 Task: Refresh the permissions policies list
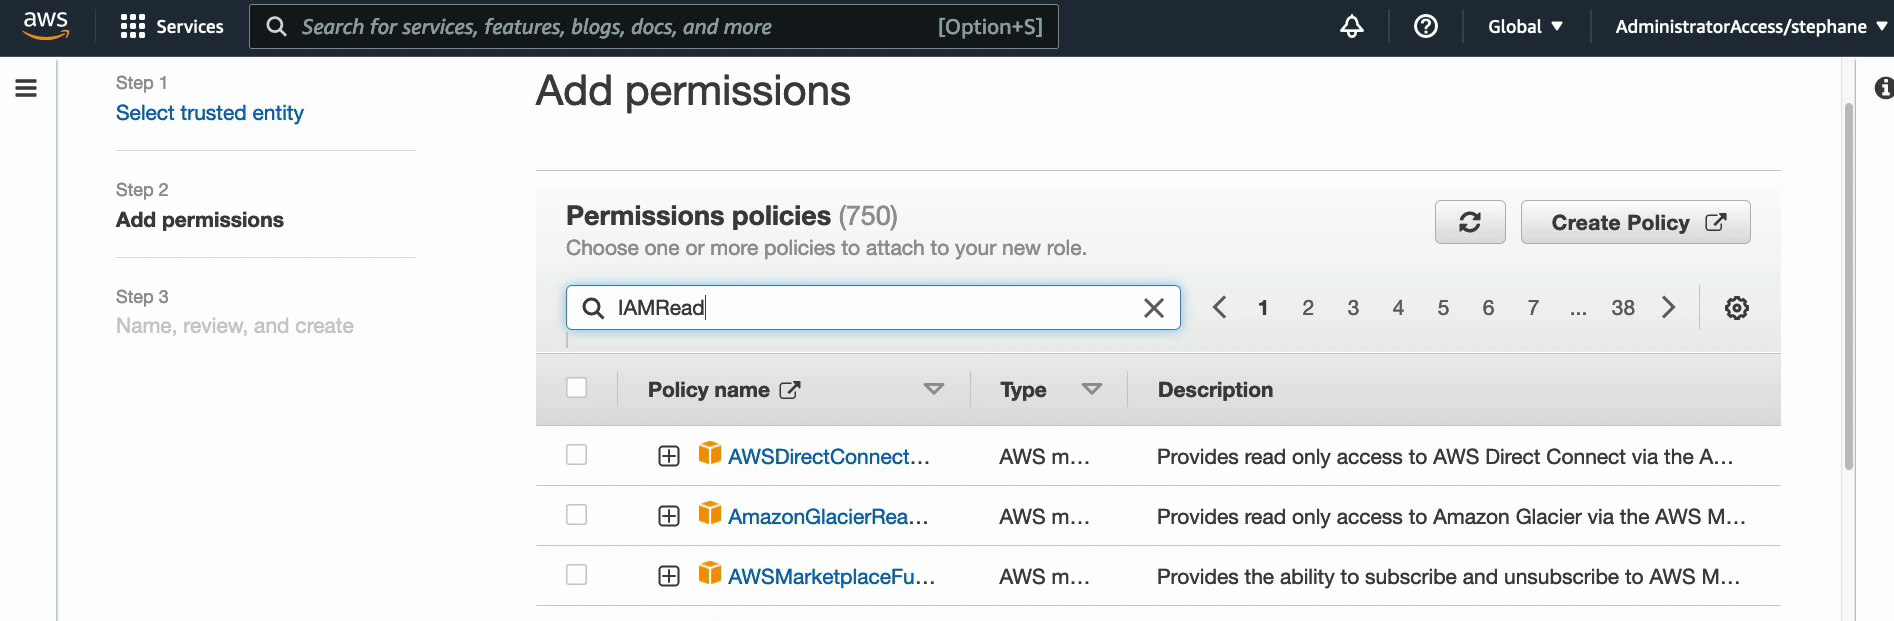pyautogui.click(x=1470, y=222)
